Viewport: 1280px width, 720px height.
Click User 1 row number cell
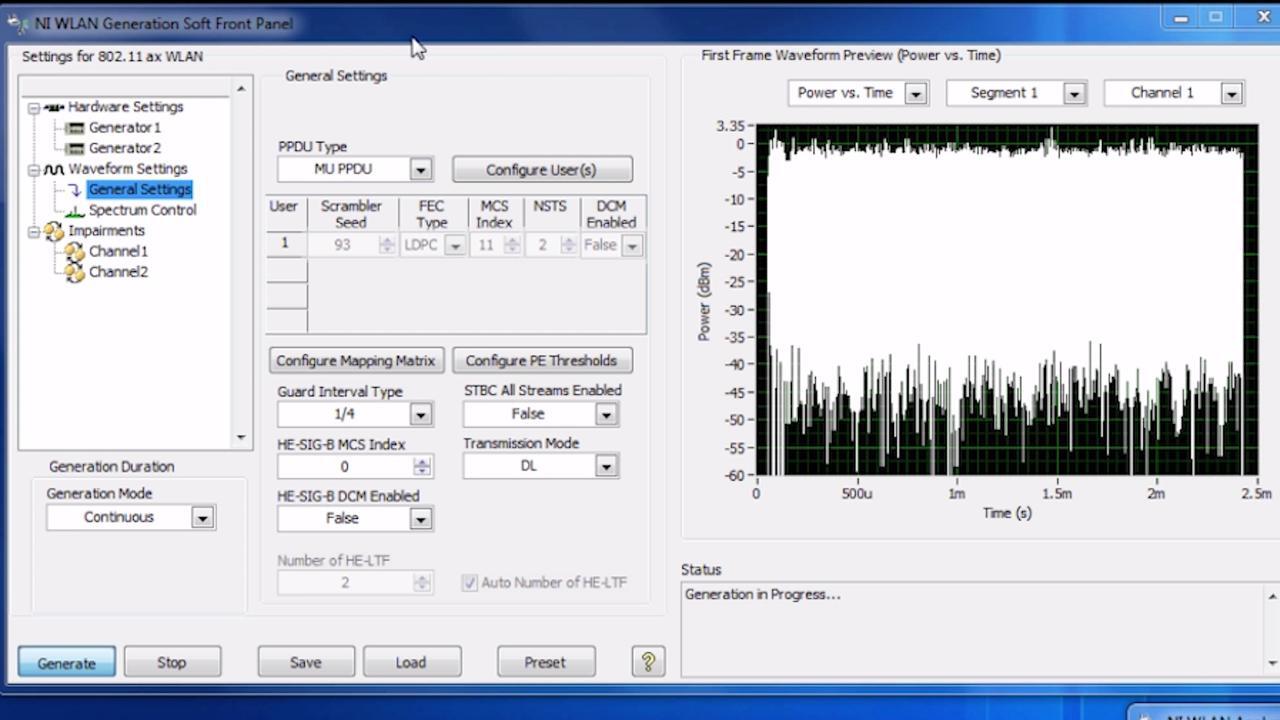point(286,246)
